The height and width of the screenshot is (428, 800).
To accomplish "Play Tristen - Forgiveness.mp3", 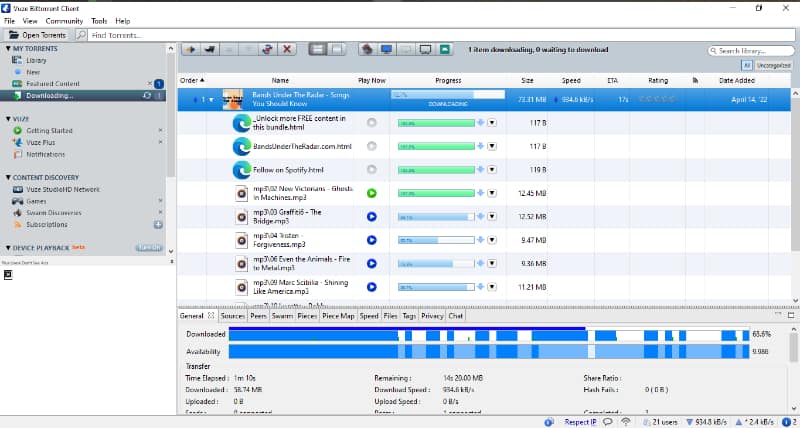I will [371, 240].
